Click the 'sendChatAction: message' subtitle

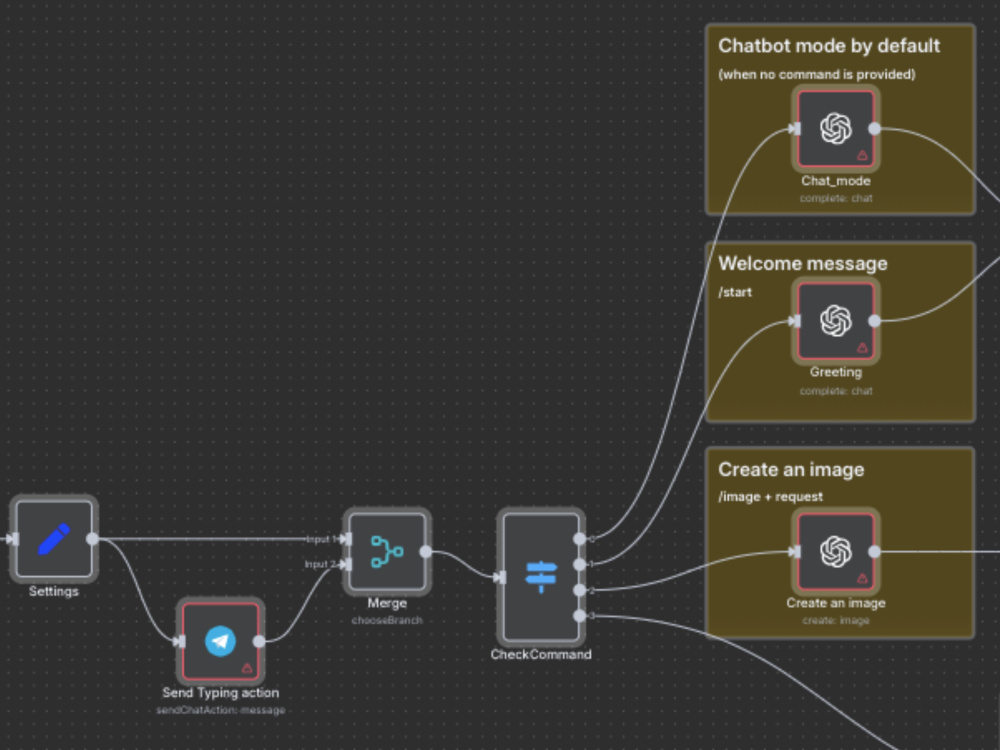(221, 710)
